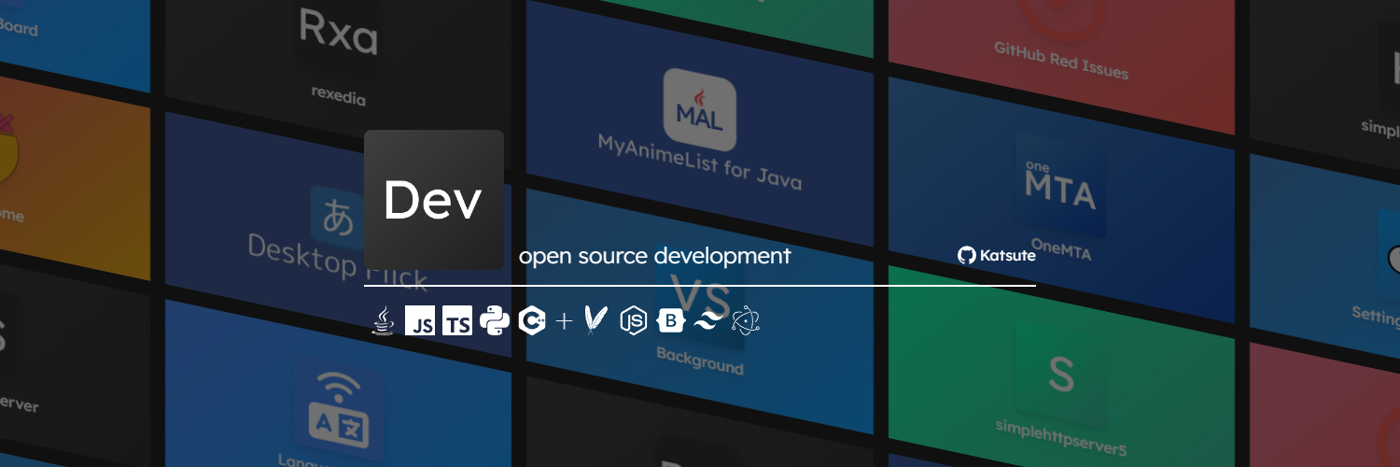Open the Katsute GitHub link
The height and width of the screenshot is (467, 1400).
(x=996, y=255)
